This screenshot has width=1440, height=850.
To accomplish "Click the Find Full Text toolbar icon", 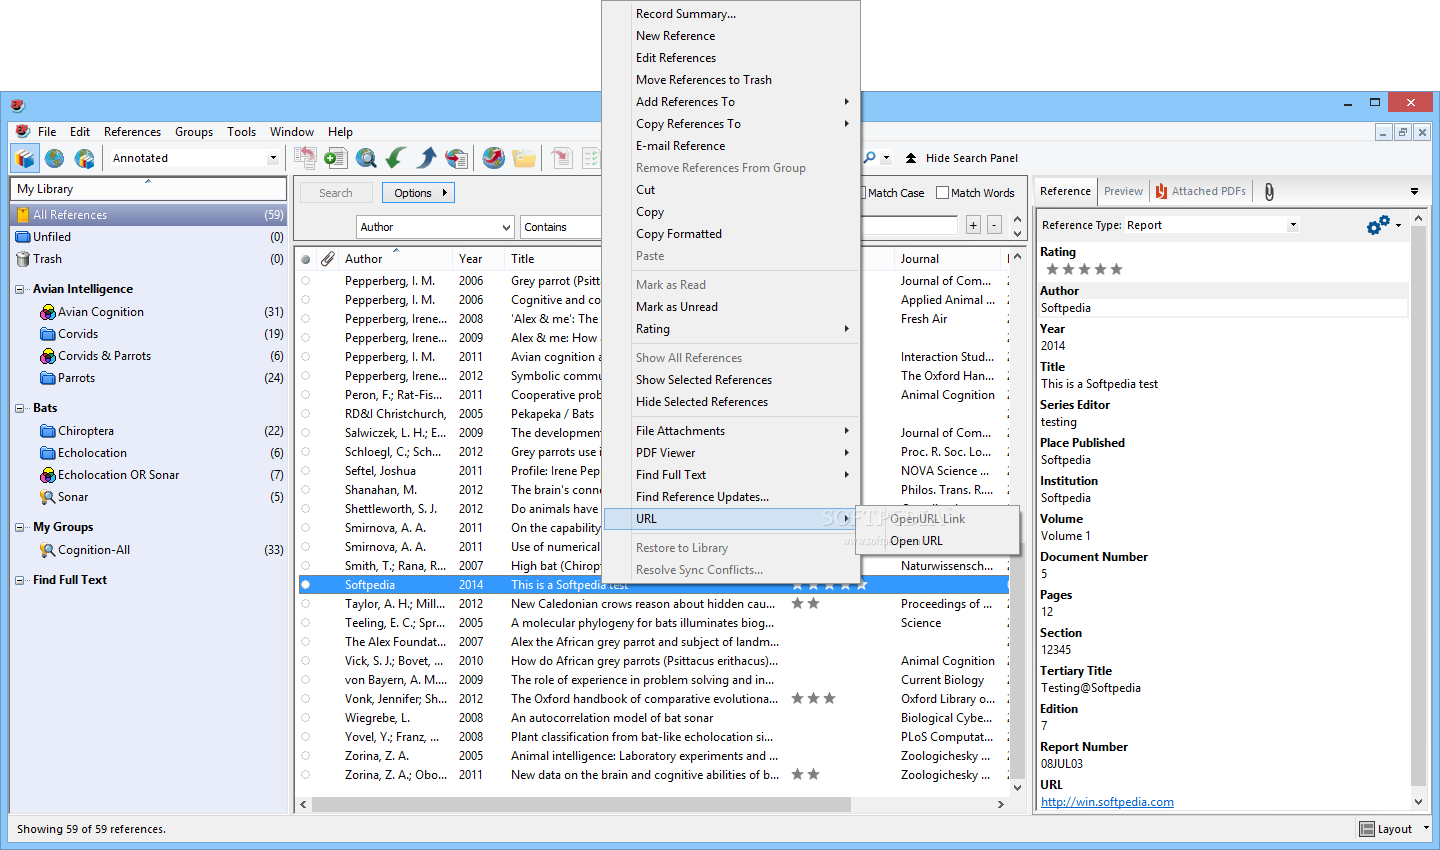I will (457, 158).
